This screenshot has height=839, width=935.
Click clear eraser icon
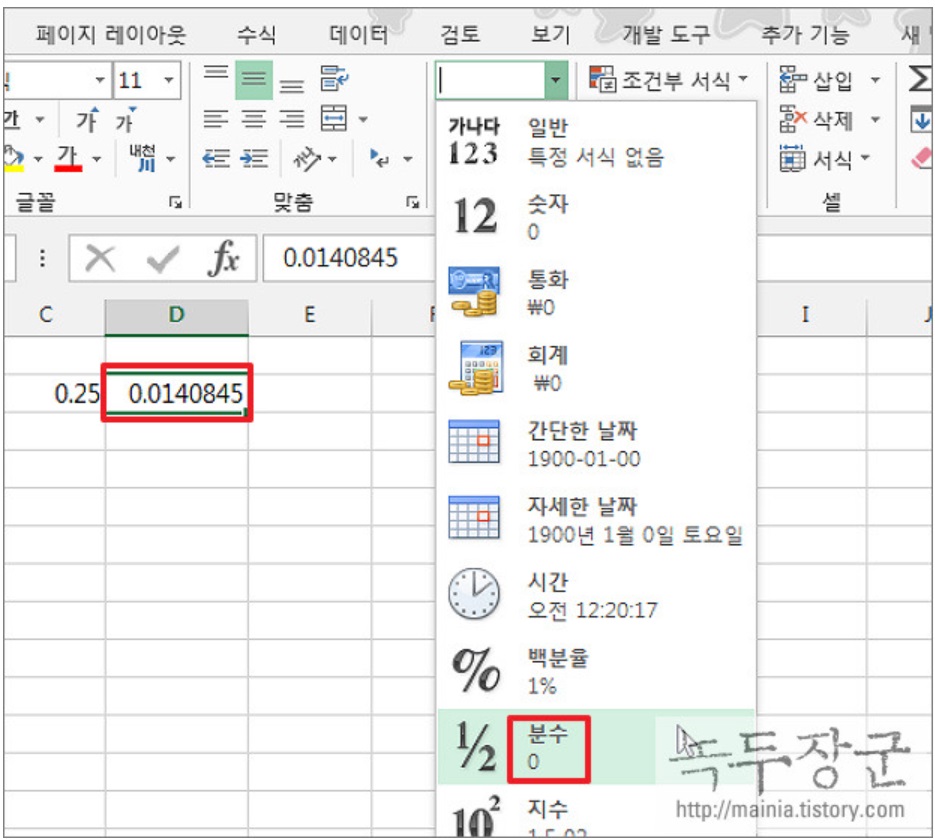point(922,159)
